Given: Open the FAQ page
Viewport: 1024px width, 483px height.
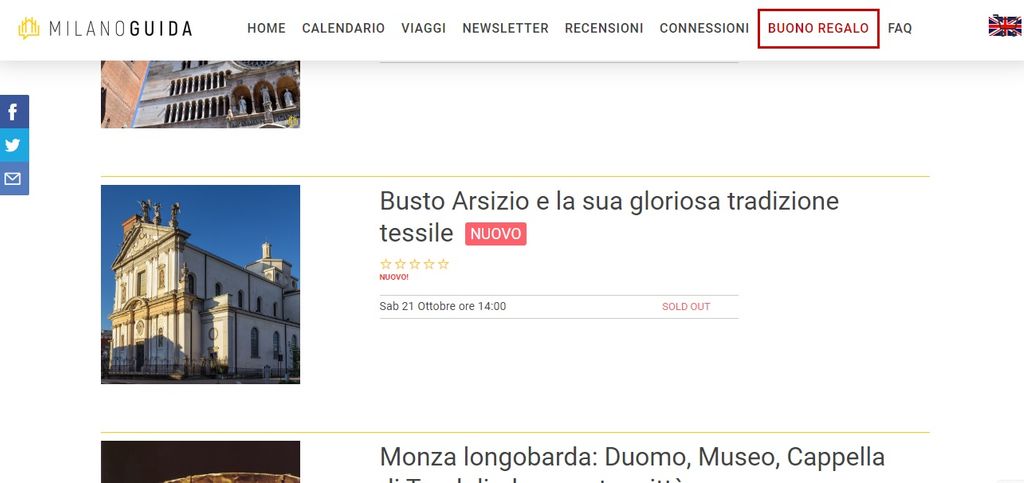Looking at the screenshot, I should point(900,28).
